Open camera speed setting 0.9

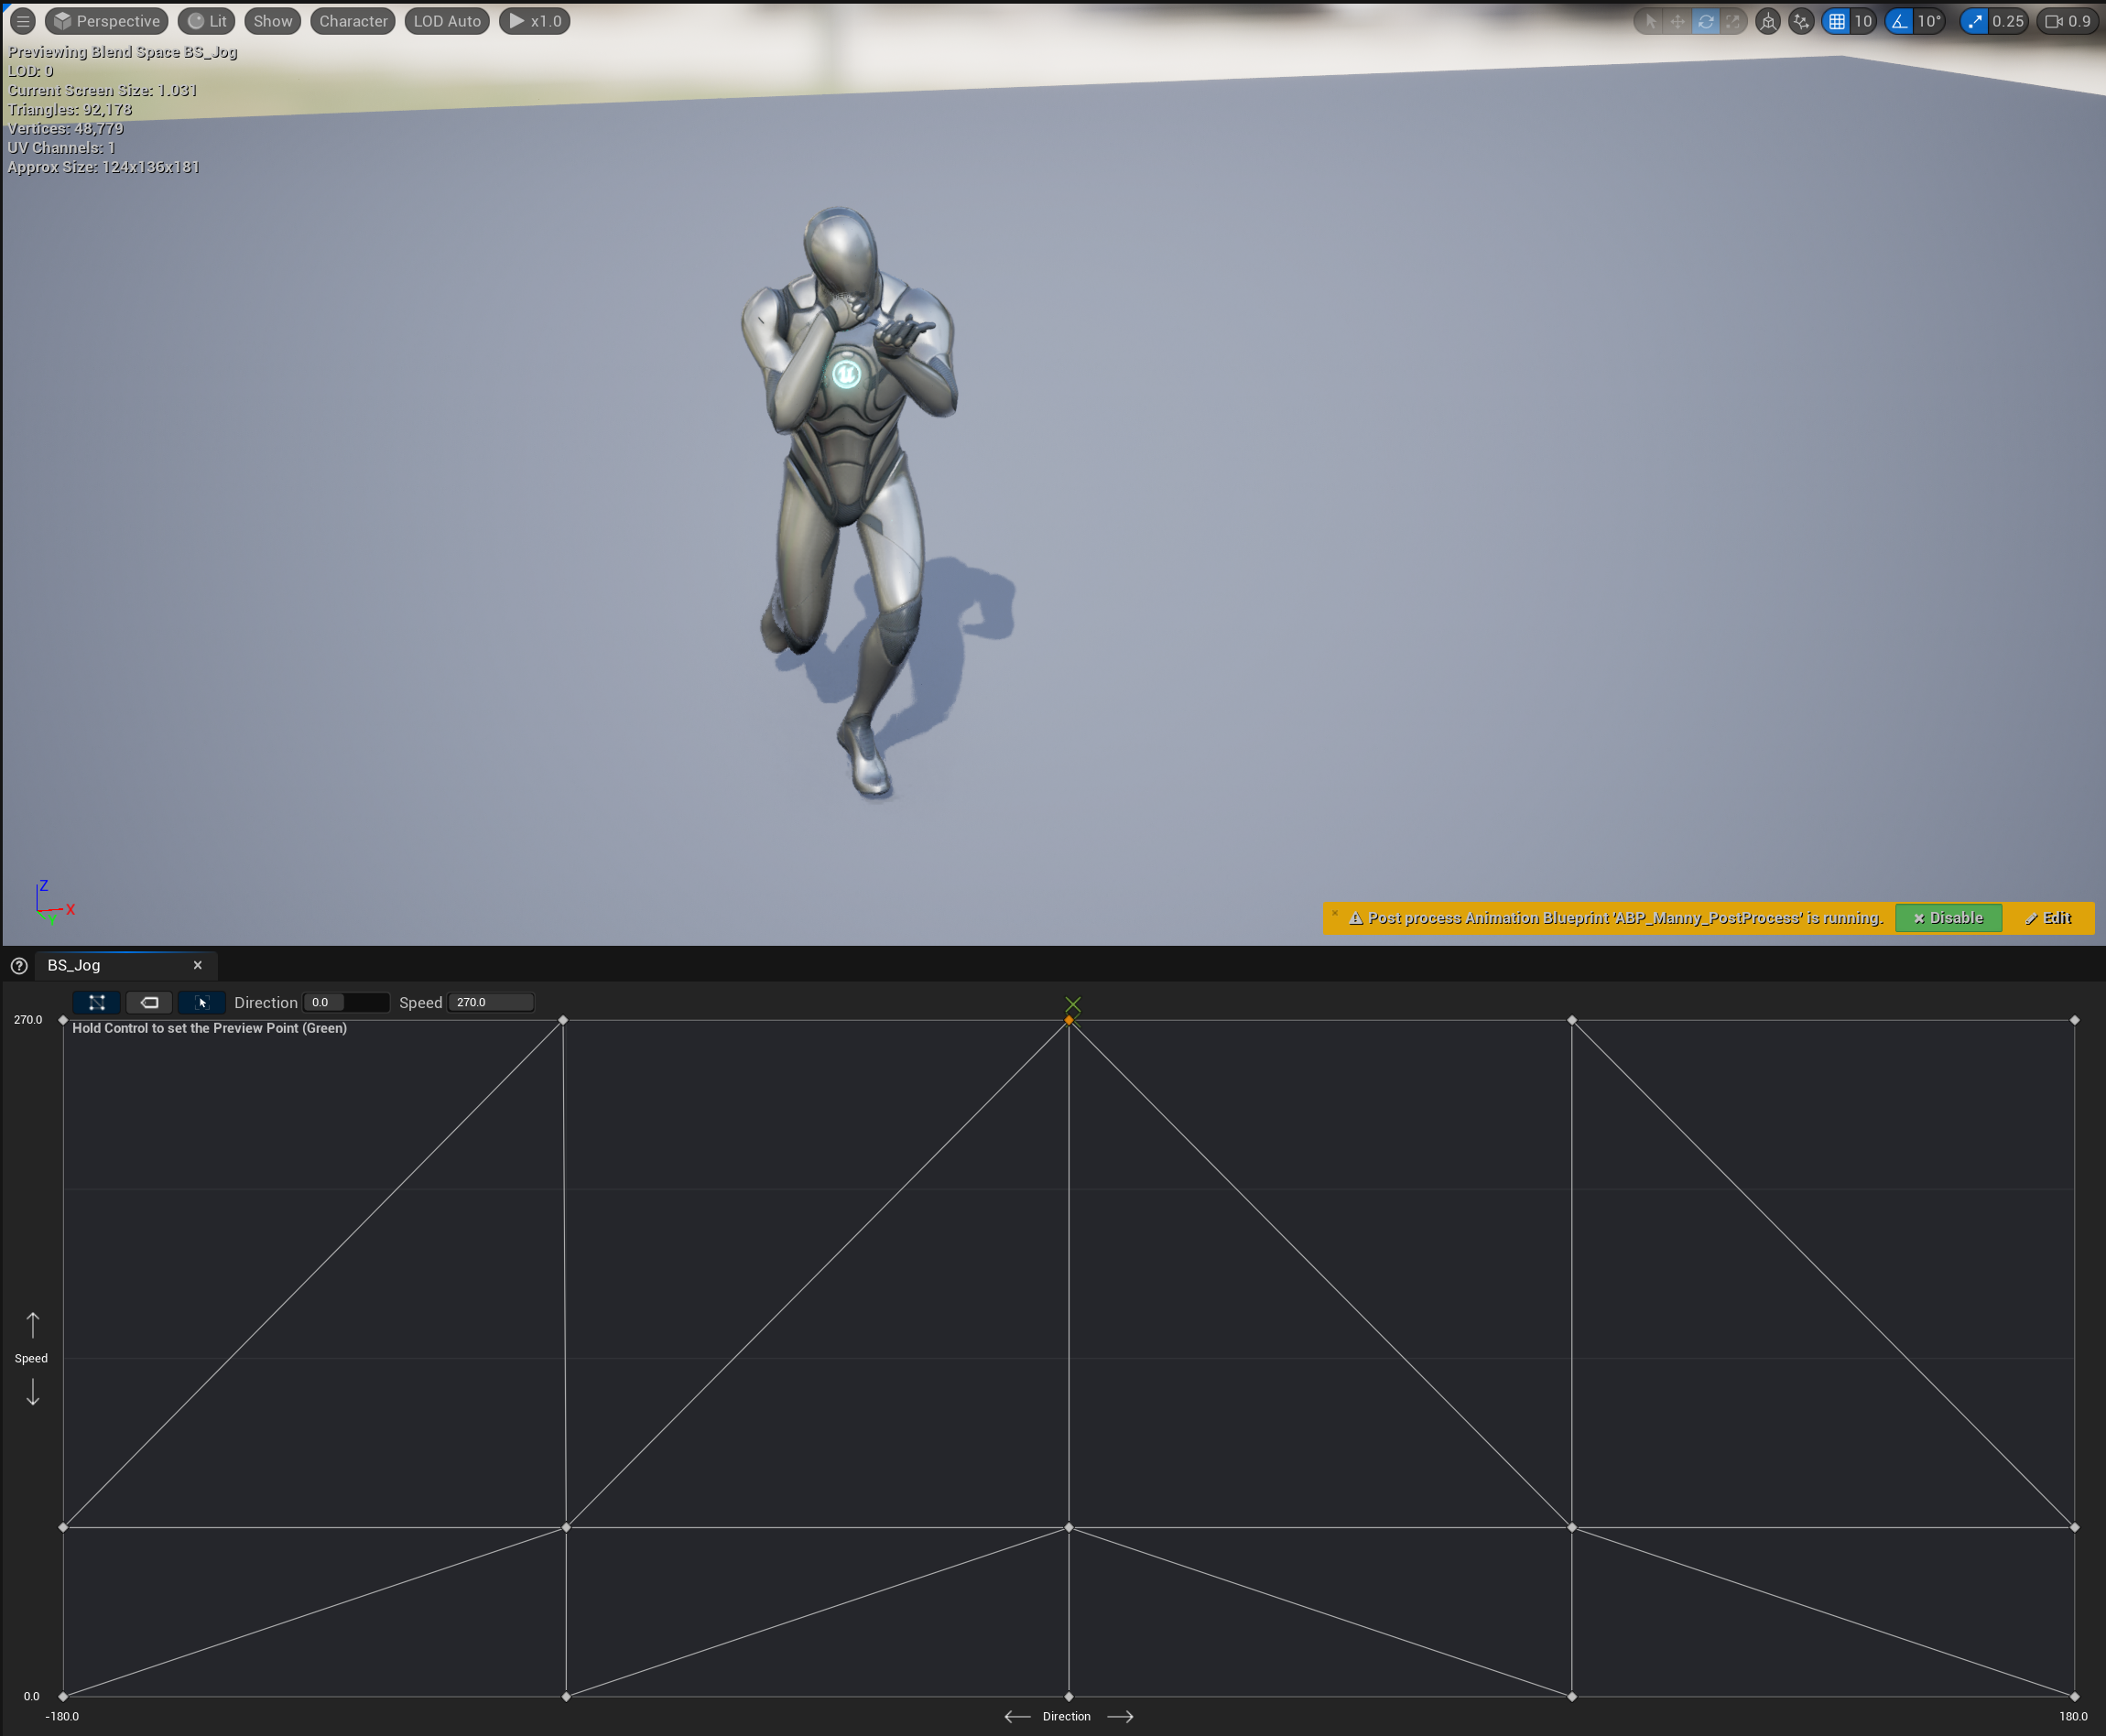click(x=2068, y=21)
